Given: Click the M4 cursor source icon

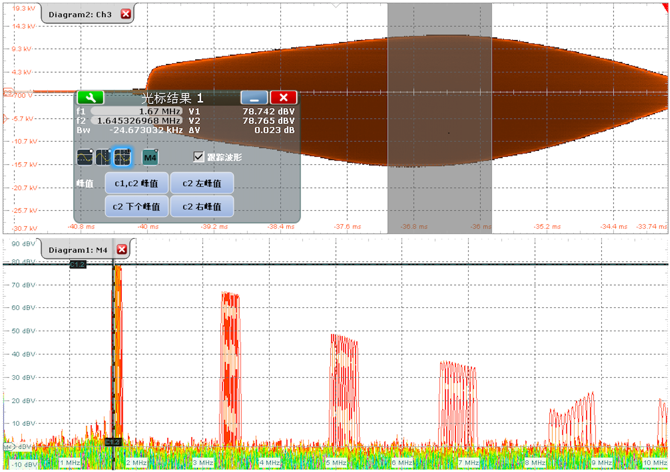Looking at the screenshot, I should click(150, 157).
